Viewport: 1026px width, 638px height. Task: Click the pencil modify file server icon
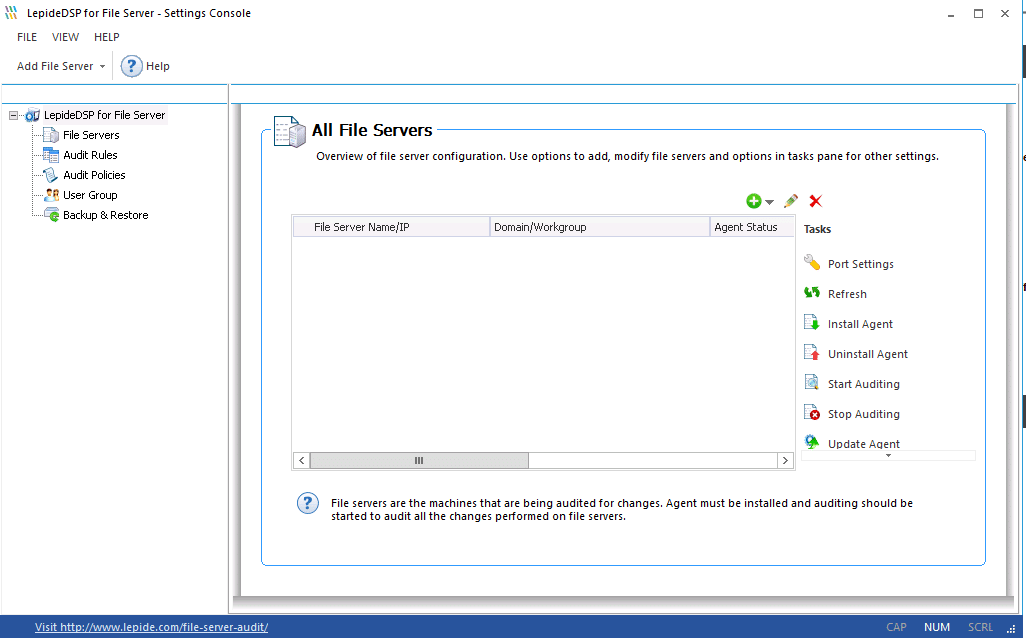(790, 201)
